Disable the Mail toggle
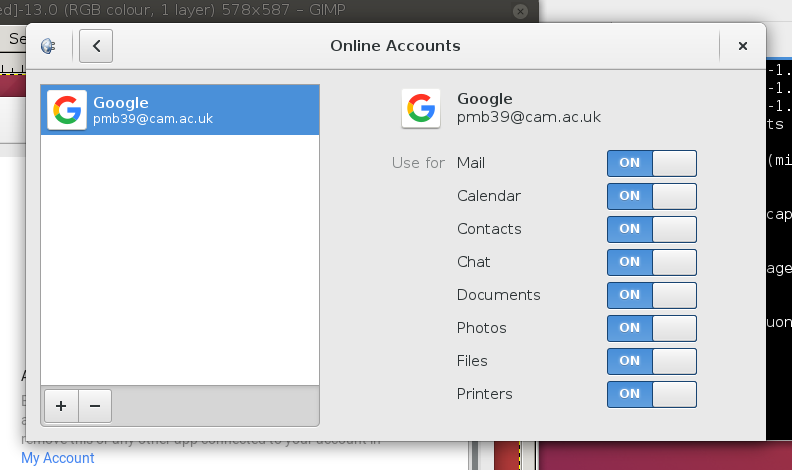 651,163
